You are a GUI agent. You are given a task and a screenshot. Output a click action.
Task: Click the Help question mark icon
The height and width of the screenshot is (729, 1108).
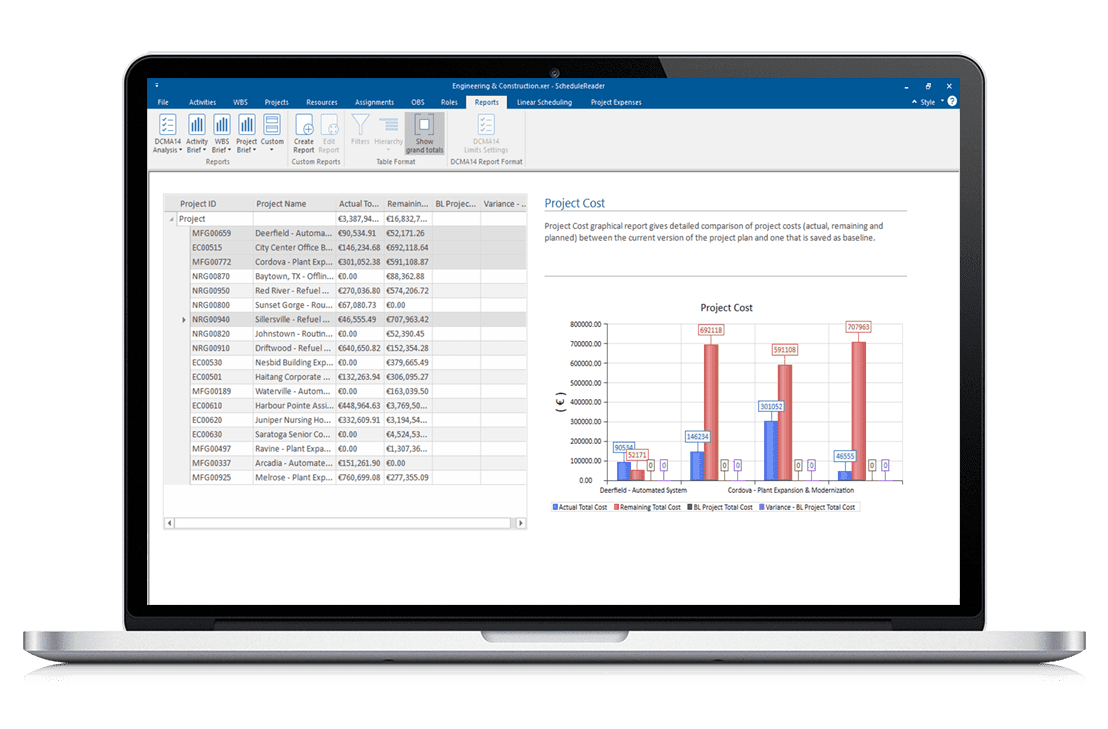[x=951, y=101]
